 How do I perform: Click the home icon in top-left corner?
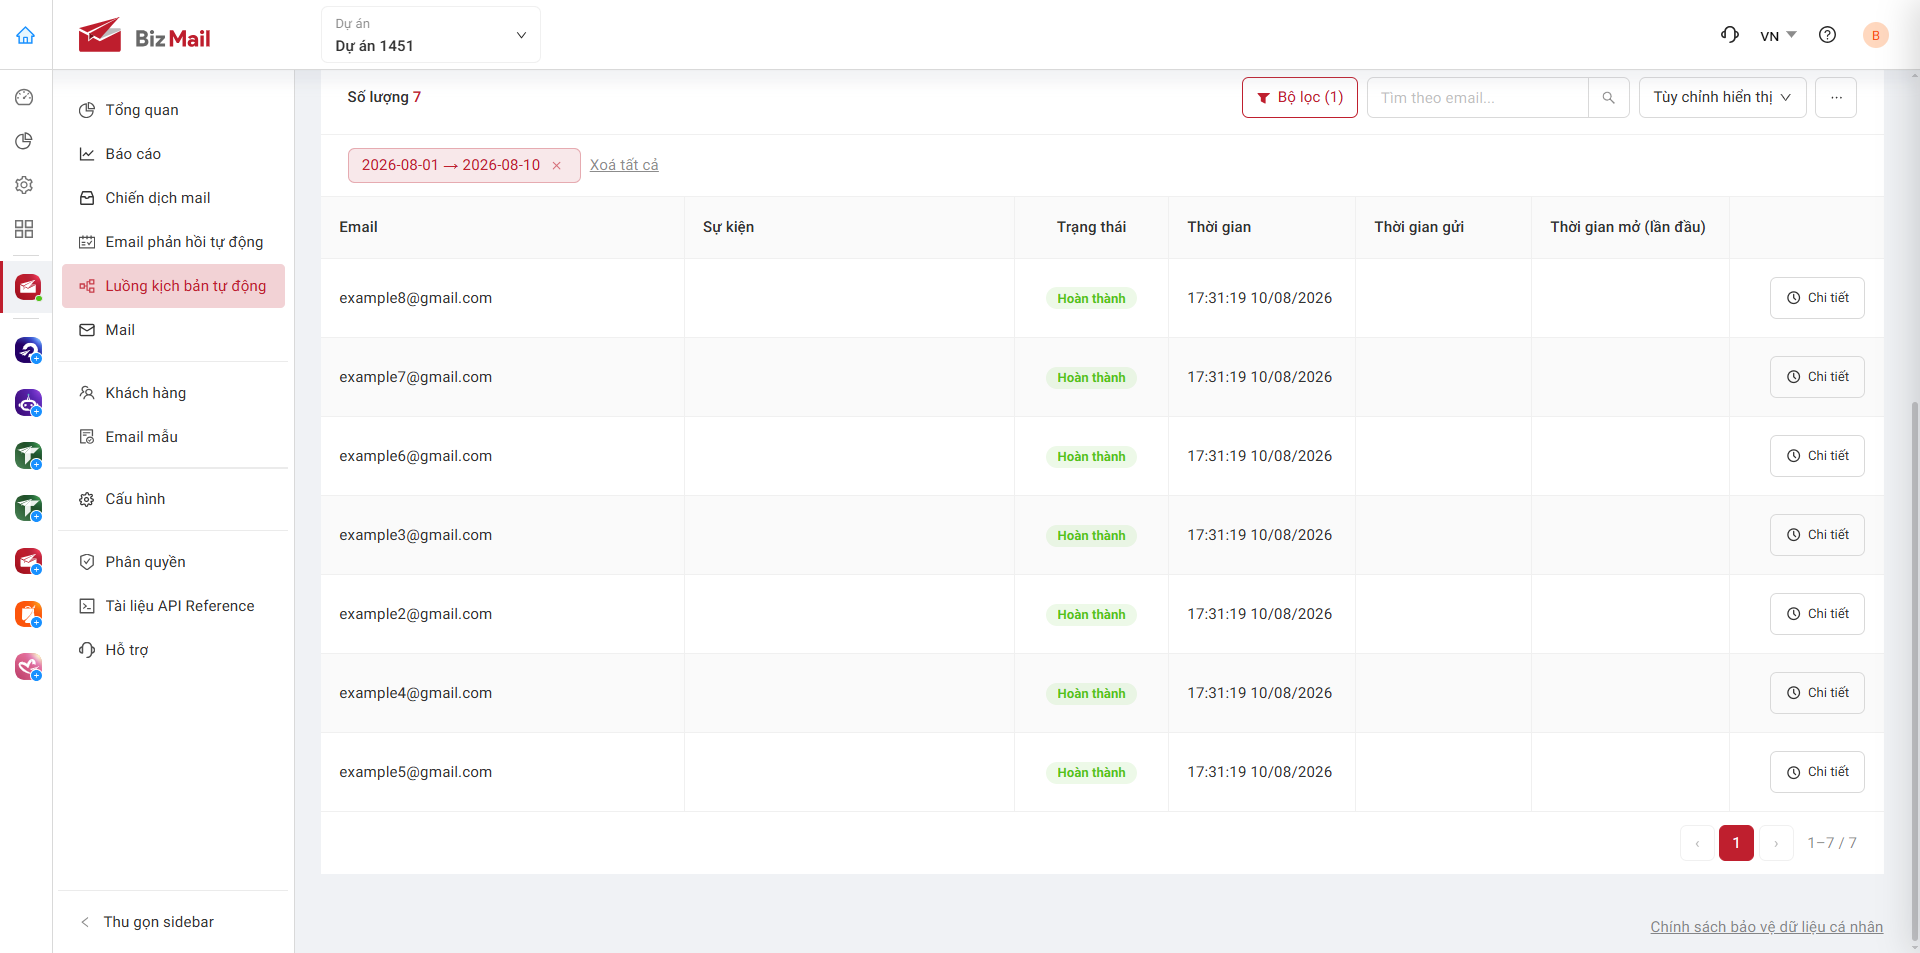[26, 36]
